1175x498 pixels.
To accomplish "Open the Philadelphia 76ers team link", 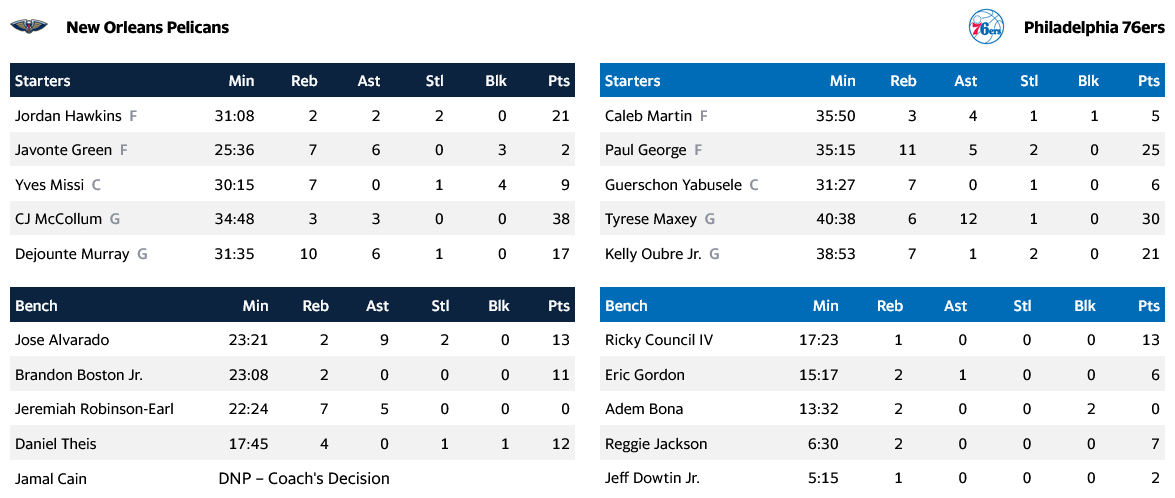I will 1094,27.
